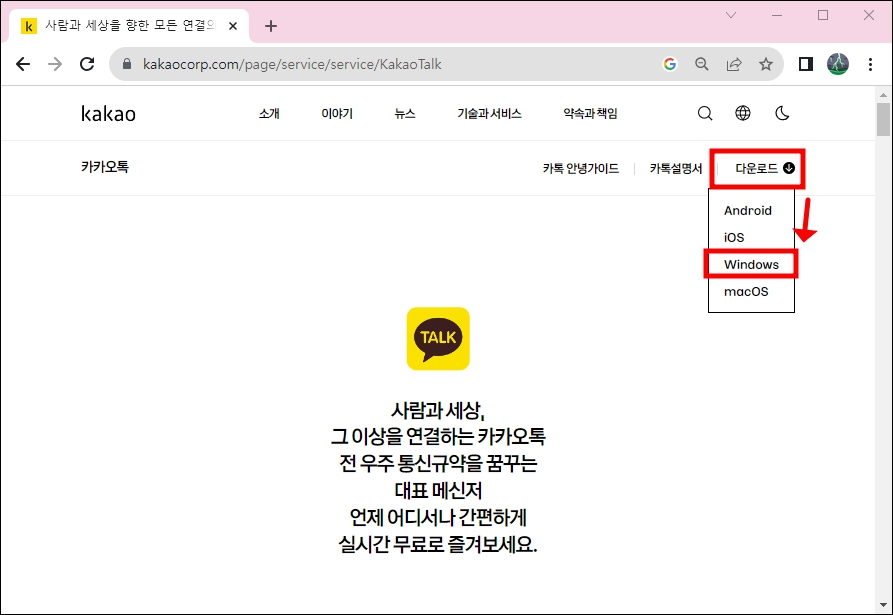Reload the current page
This screenshot has width=893, height=615.
tap(87, 62)
